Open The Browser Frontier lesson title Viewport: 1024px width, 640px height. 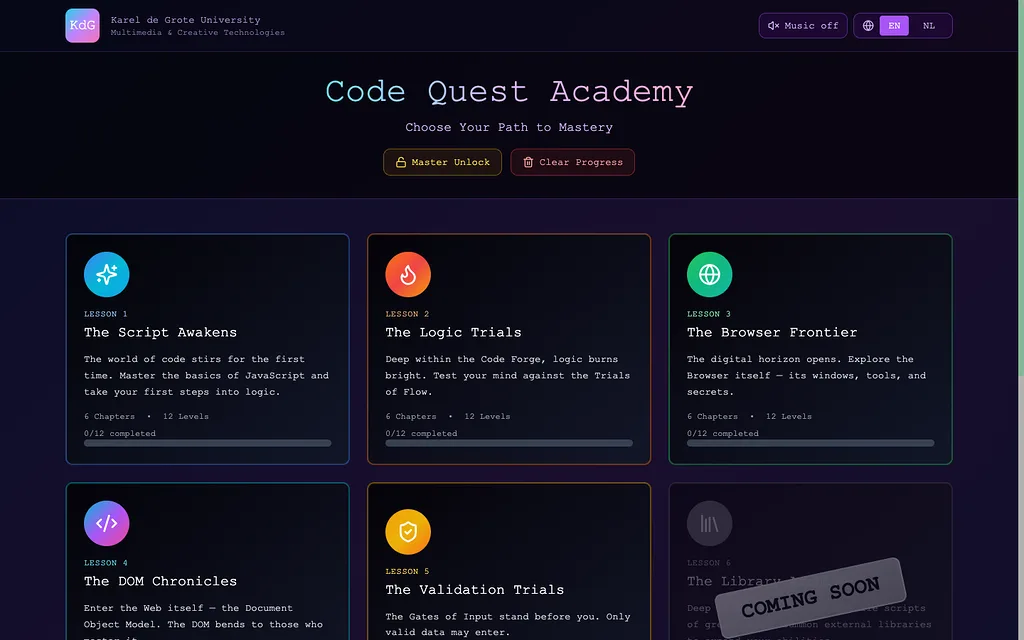coord(772,332)
